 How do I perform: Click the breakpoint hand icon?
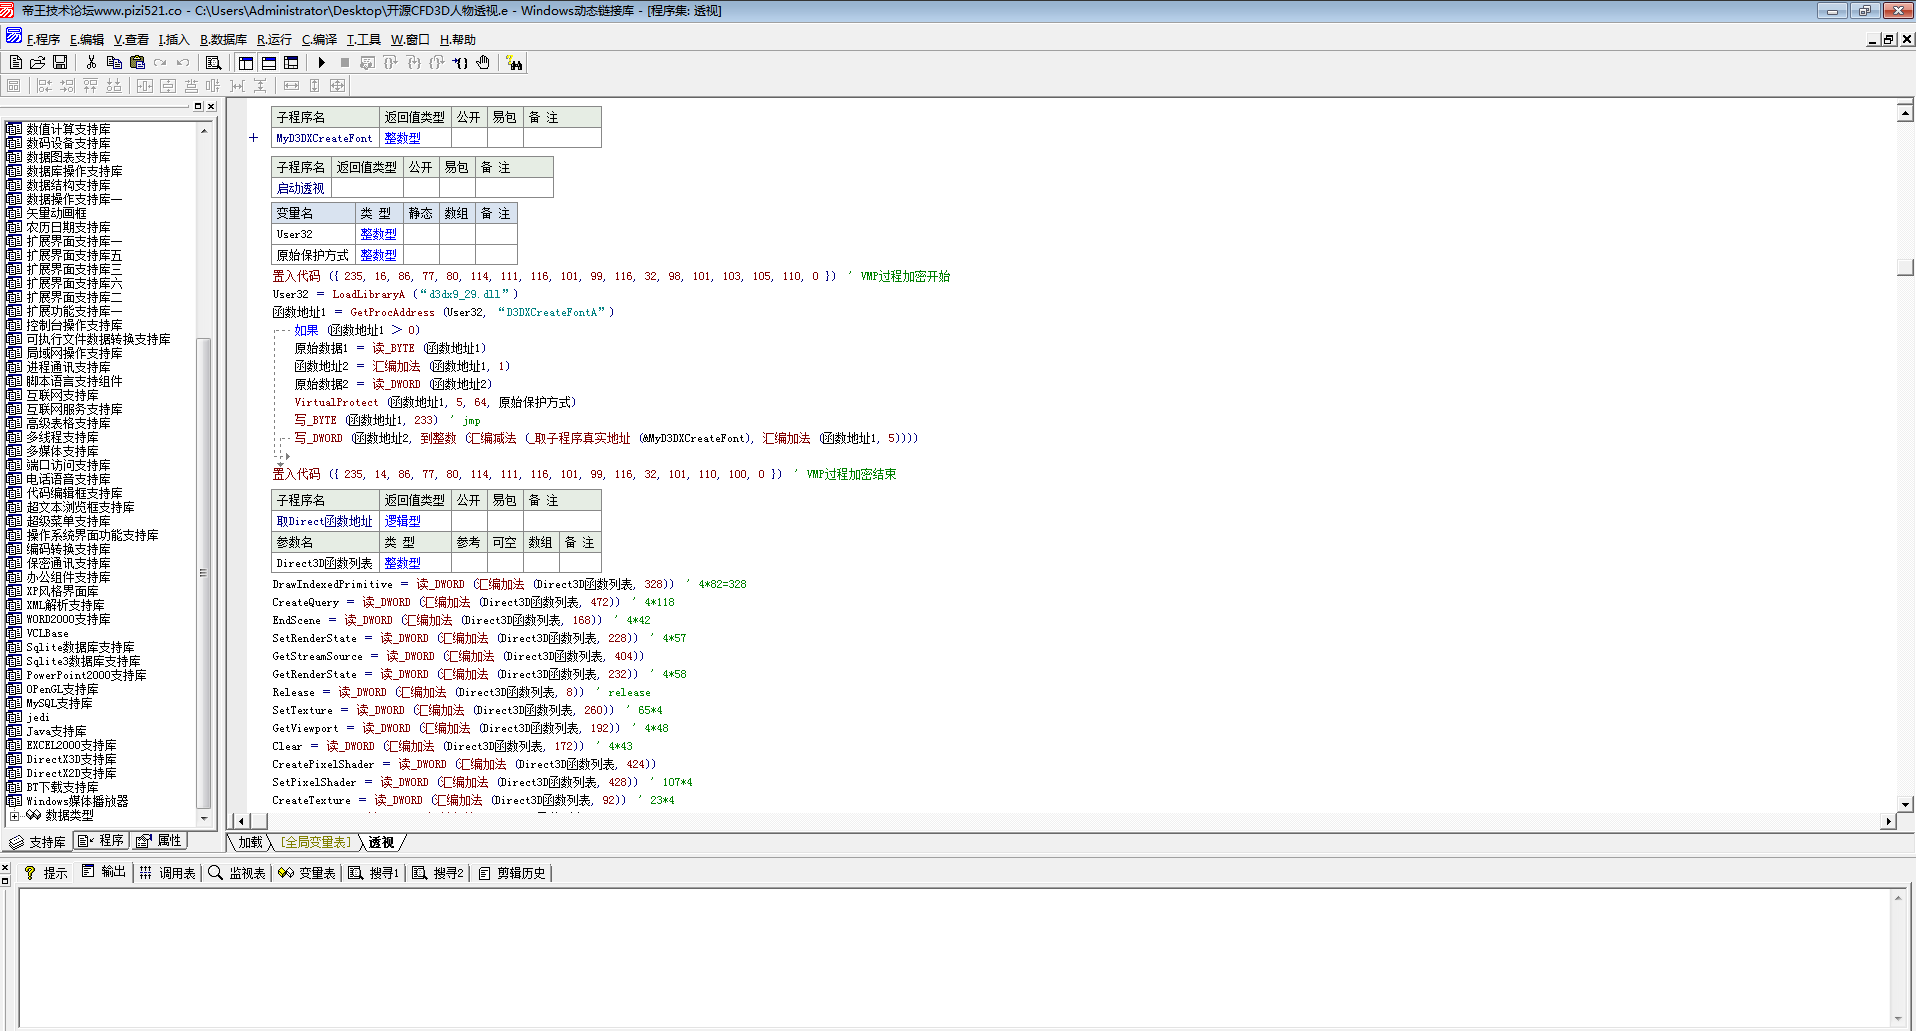click(483, 62)
